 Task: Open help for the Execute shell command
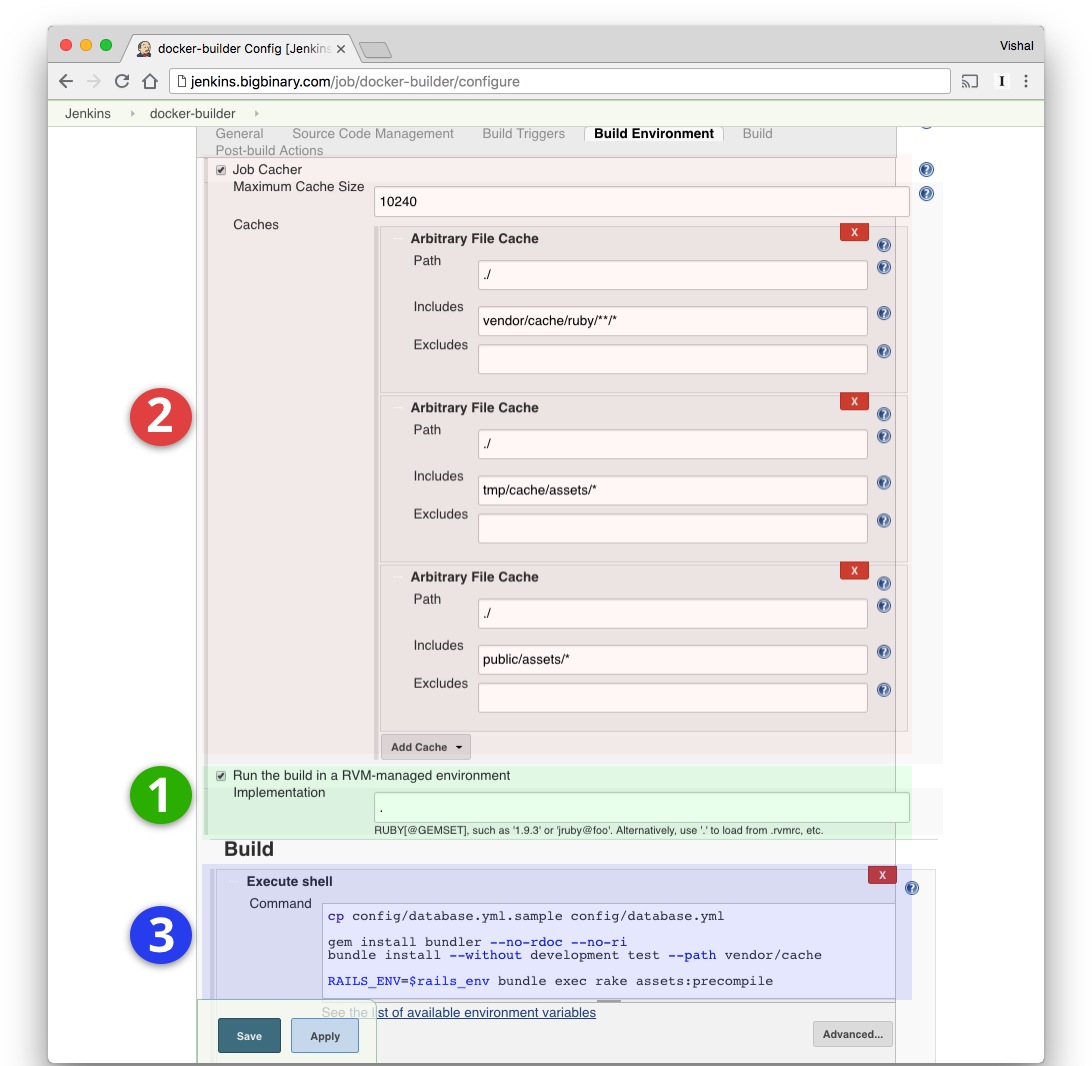911,887
